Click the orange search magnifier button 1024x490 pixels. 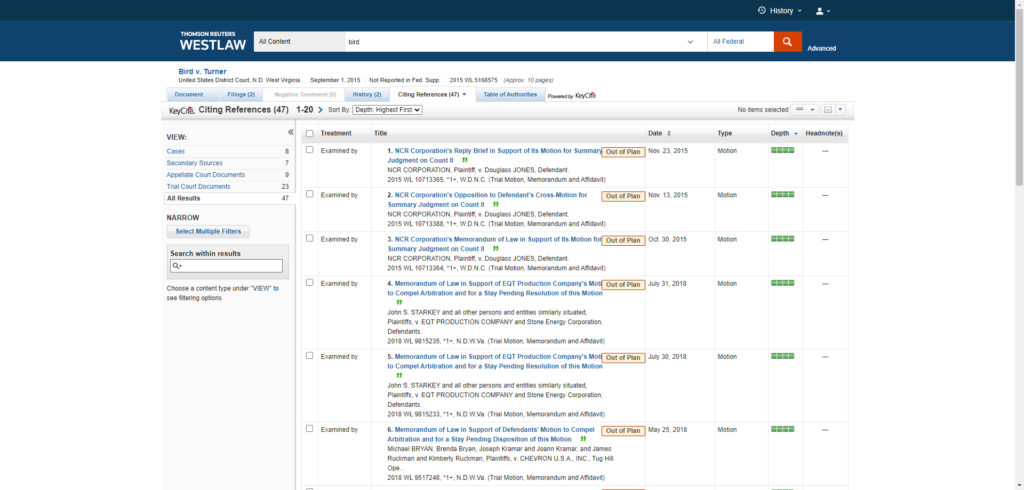787,42
